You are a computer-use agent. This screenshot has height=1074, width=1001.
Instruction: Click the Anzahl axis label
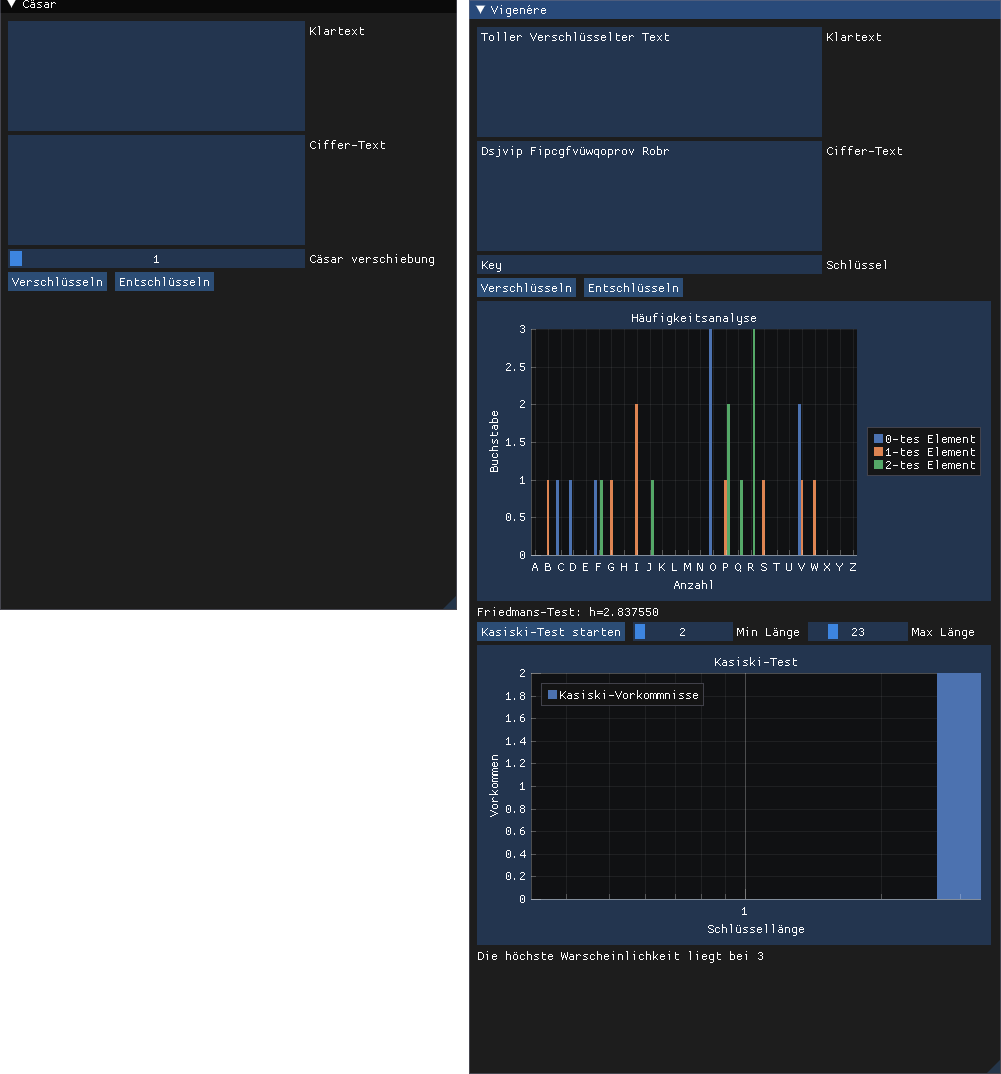(x=693, y=585)
